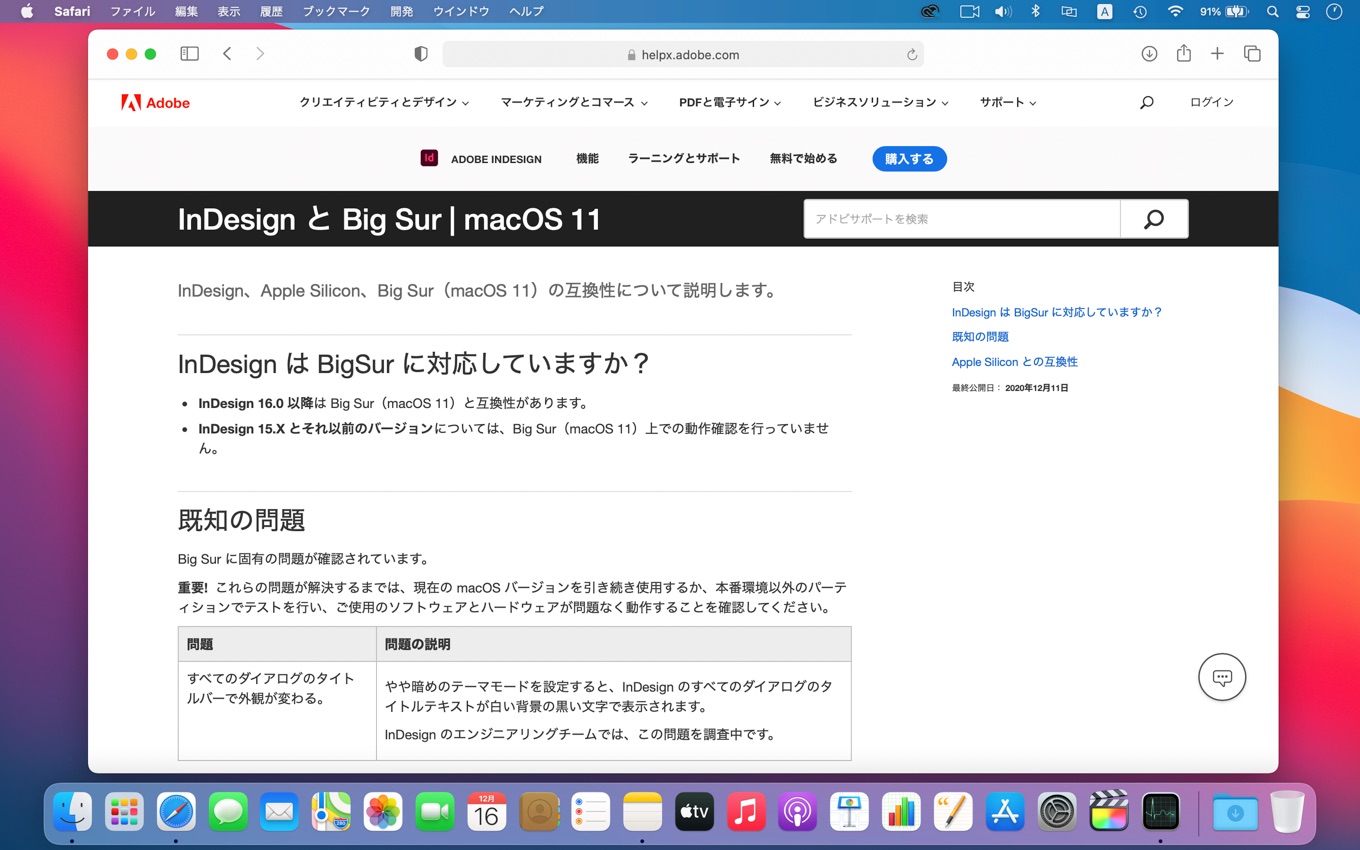Viewport: 1360px width, 850px height.
Task: Jump to 既知の問題 in the contents
Action: (x=980, y=337)
